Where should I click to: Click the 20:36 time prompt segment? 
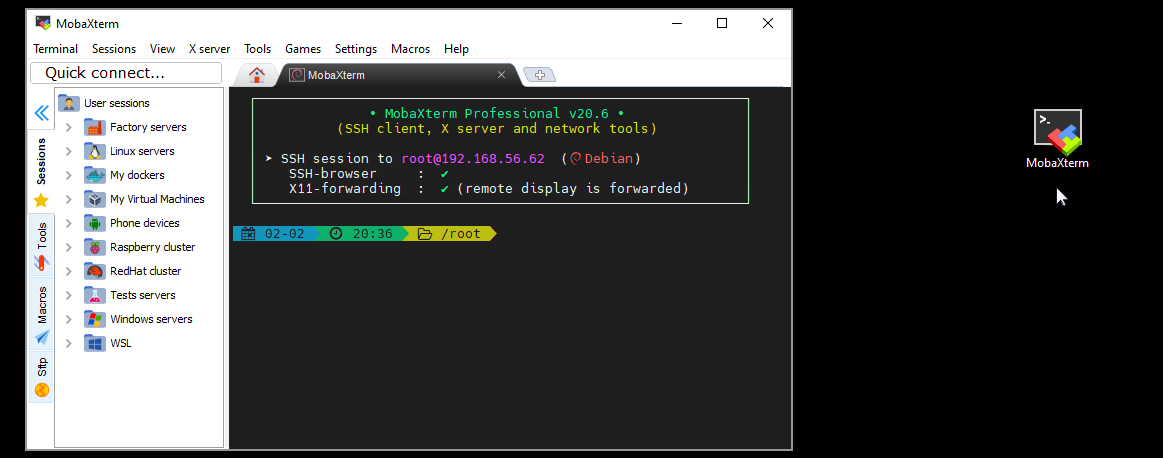[x=362, y=234]
